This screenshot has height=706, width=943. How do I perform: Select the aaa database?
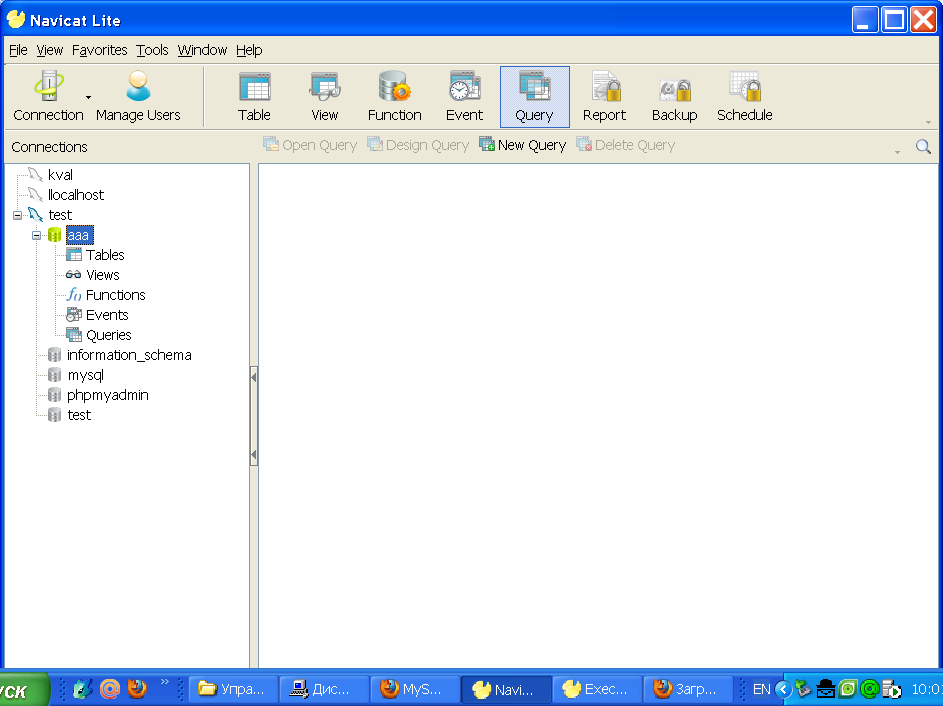(79, 235)
